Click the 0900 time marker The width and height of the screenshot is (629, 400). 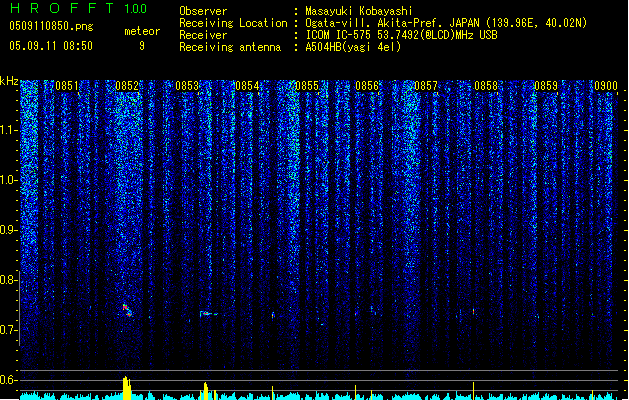pyautogui.click(x=606, y=86)
